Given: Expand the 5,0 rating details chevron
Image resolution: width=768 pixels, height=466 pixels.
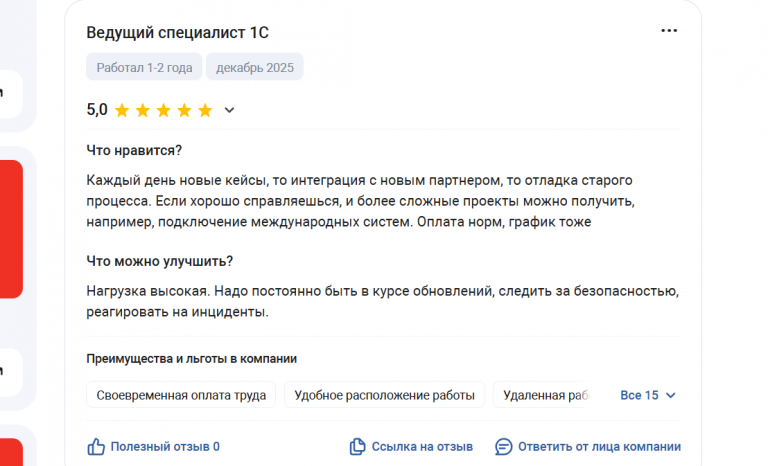Looking at the screenshot, I should 229,110.
